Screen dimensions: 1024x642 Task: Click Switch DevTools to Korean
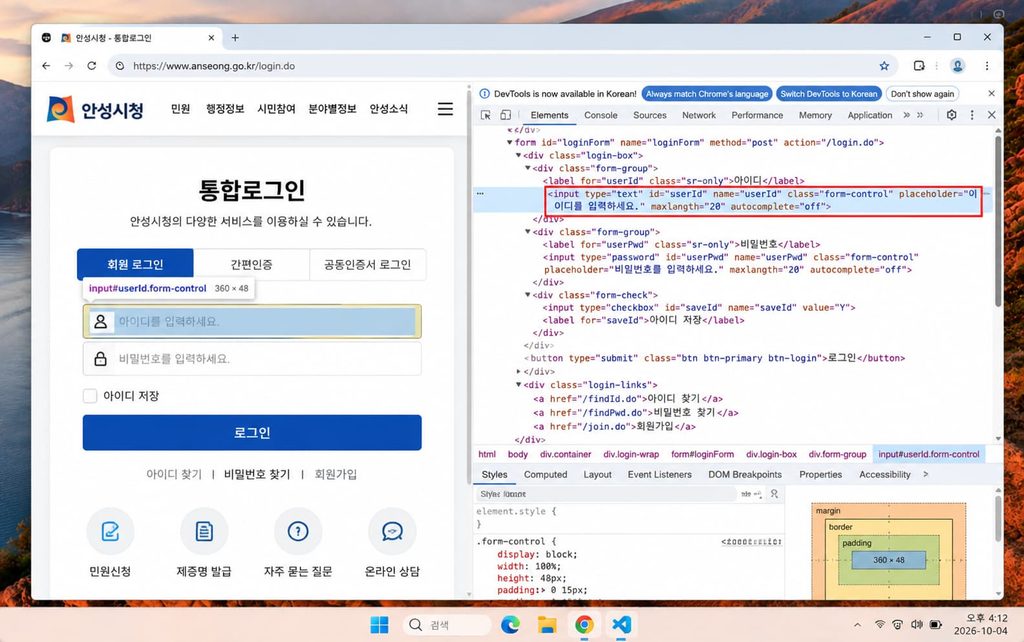pyautogui.click(x=829, y=94)
